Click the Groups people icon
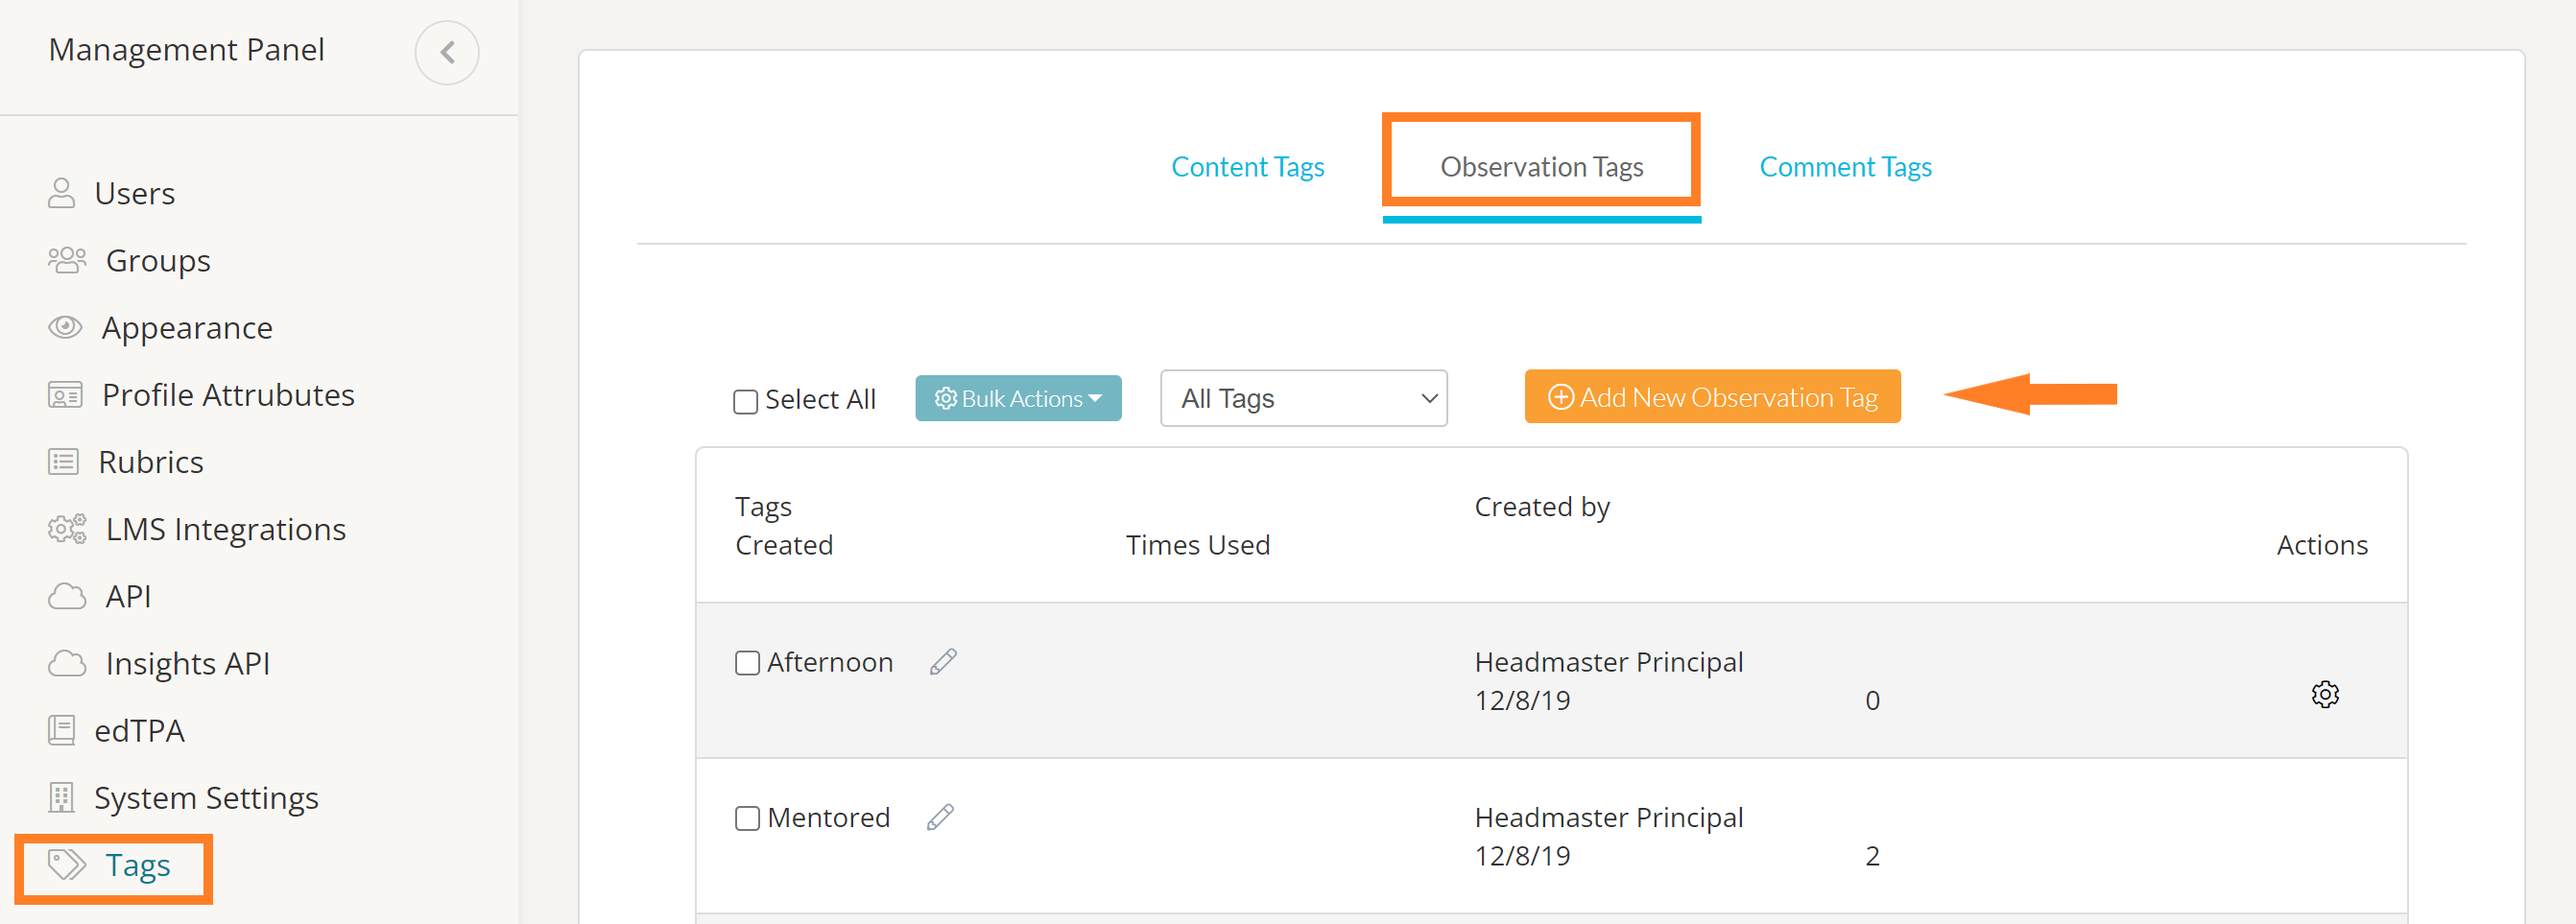 [x=67, y=260]
